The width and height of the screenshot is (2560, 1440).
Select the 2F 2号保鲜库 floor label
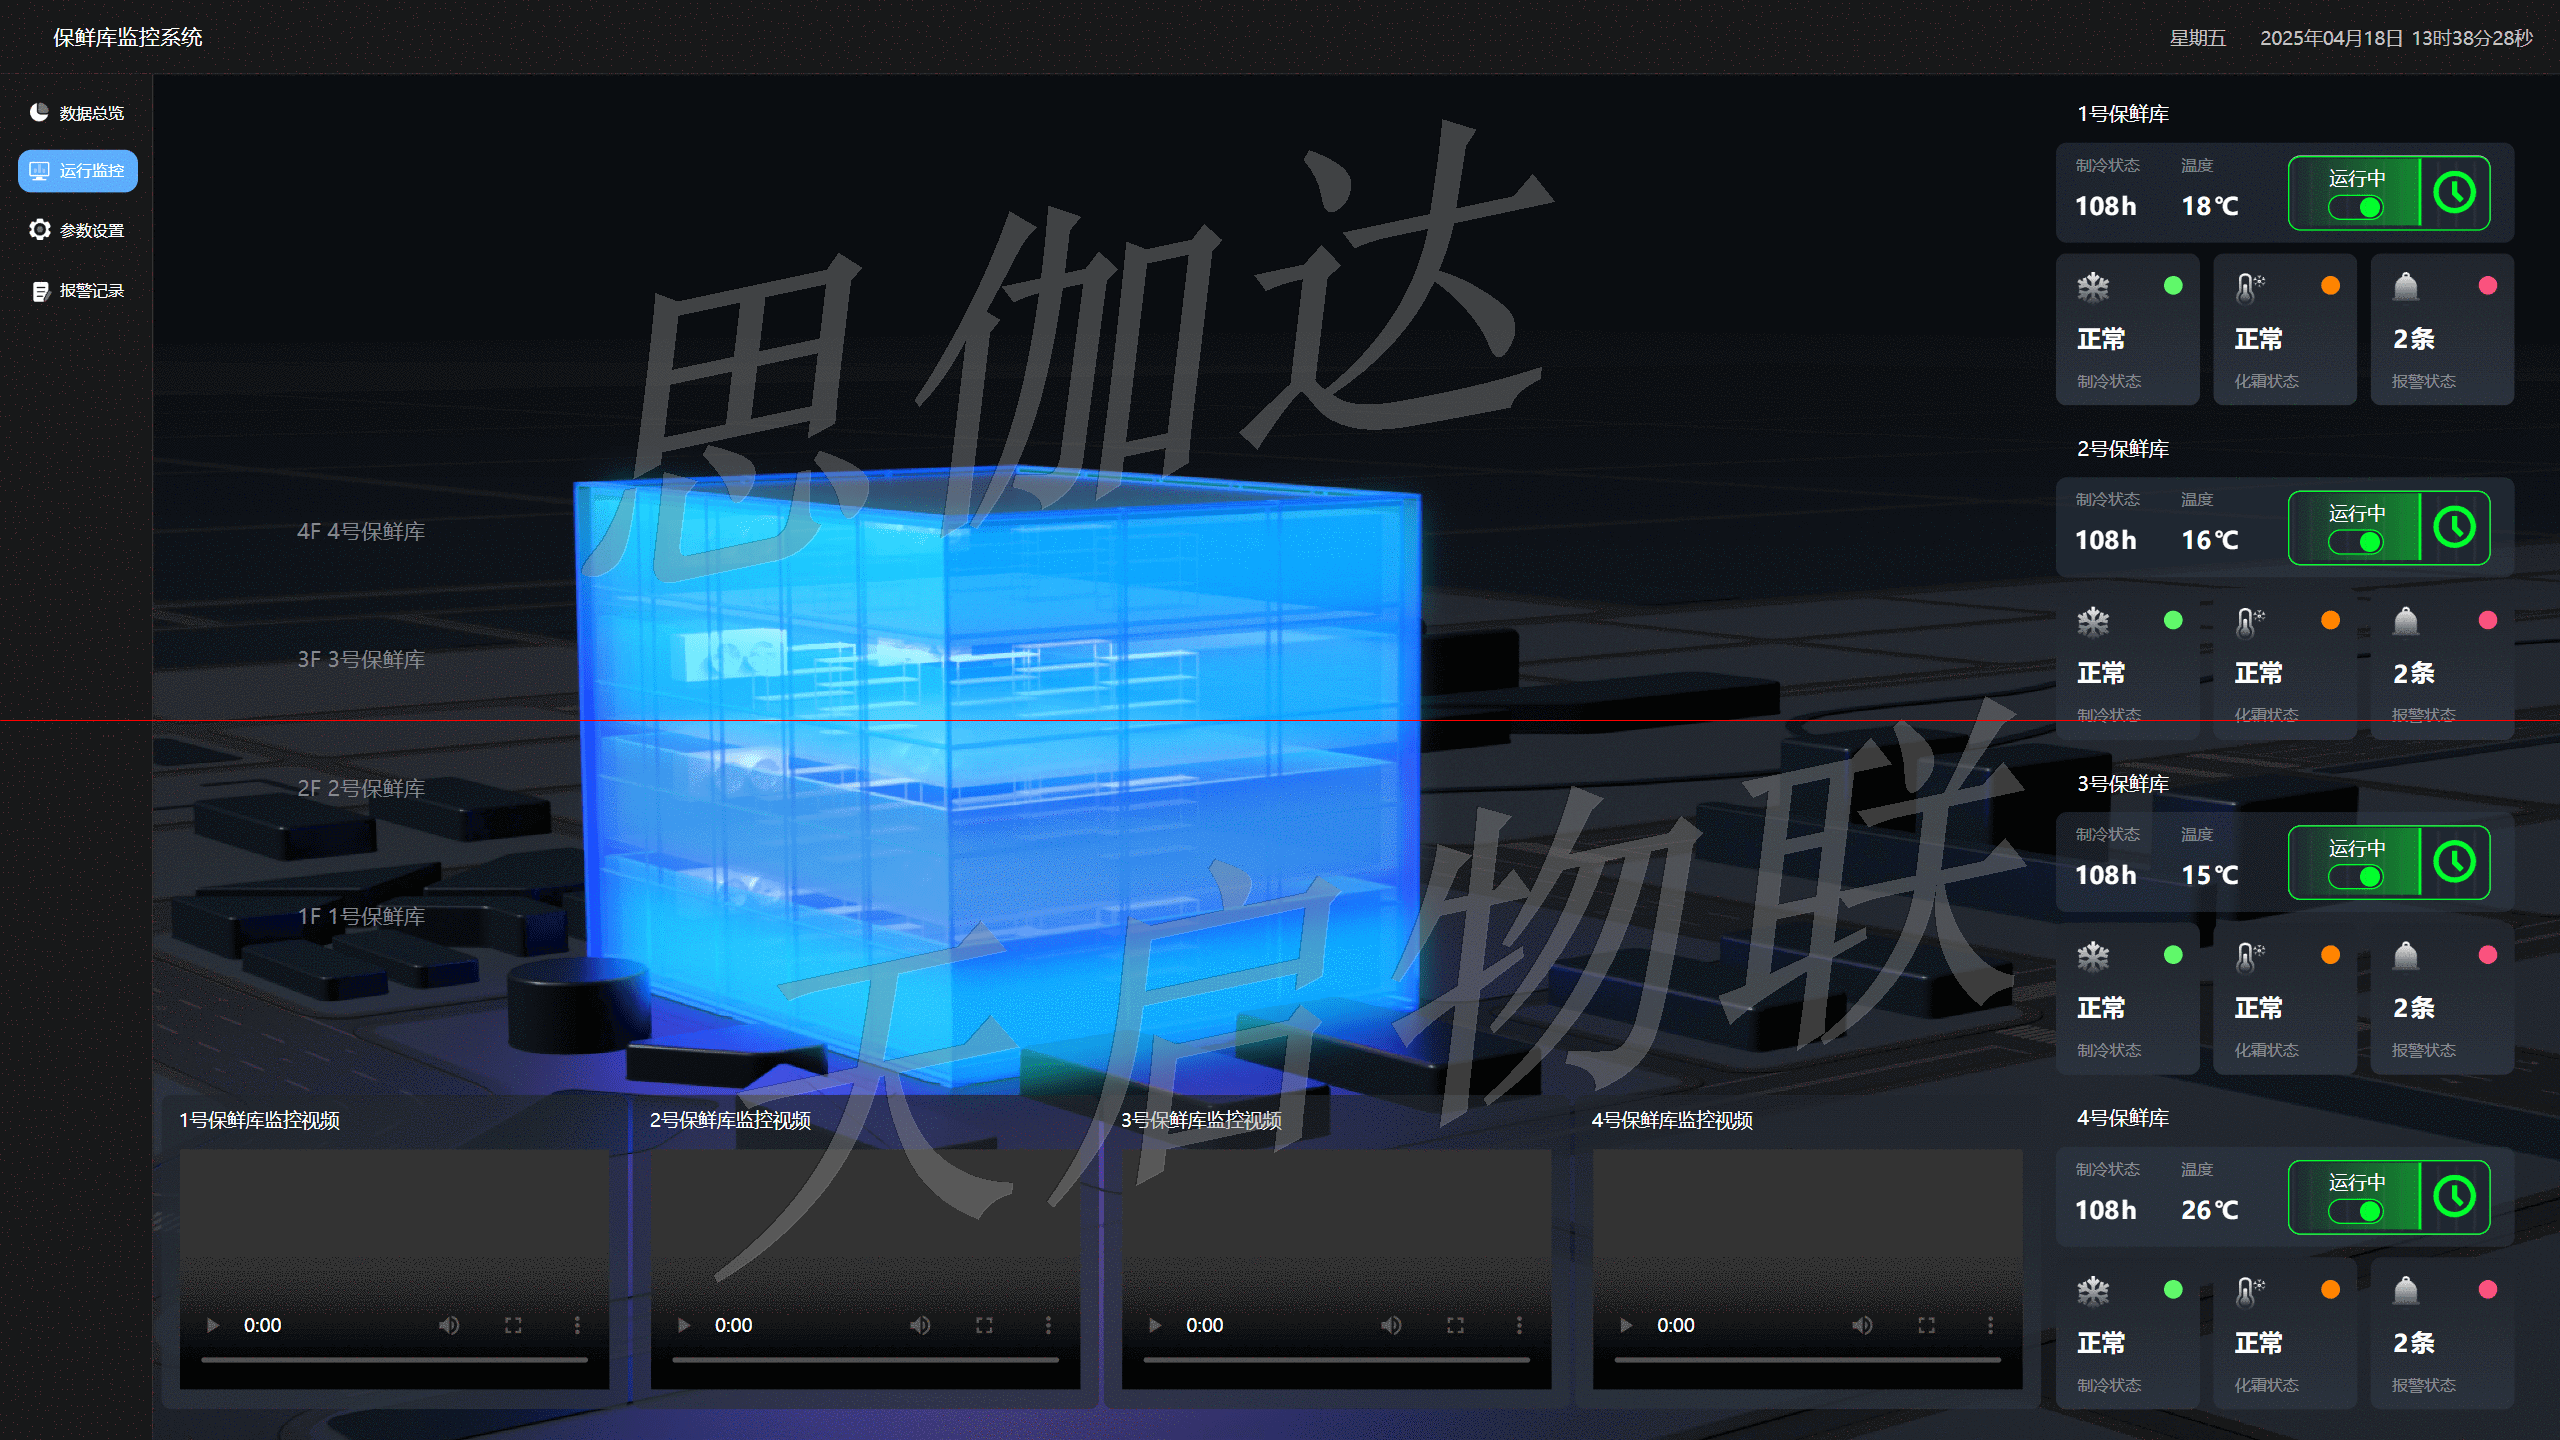361,789
